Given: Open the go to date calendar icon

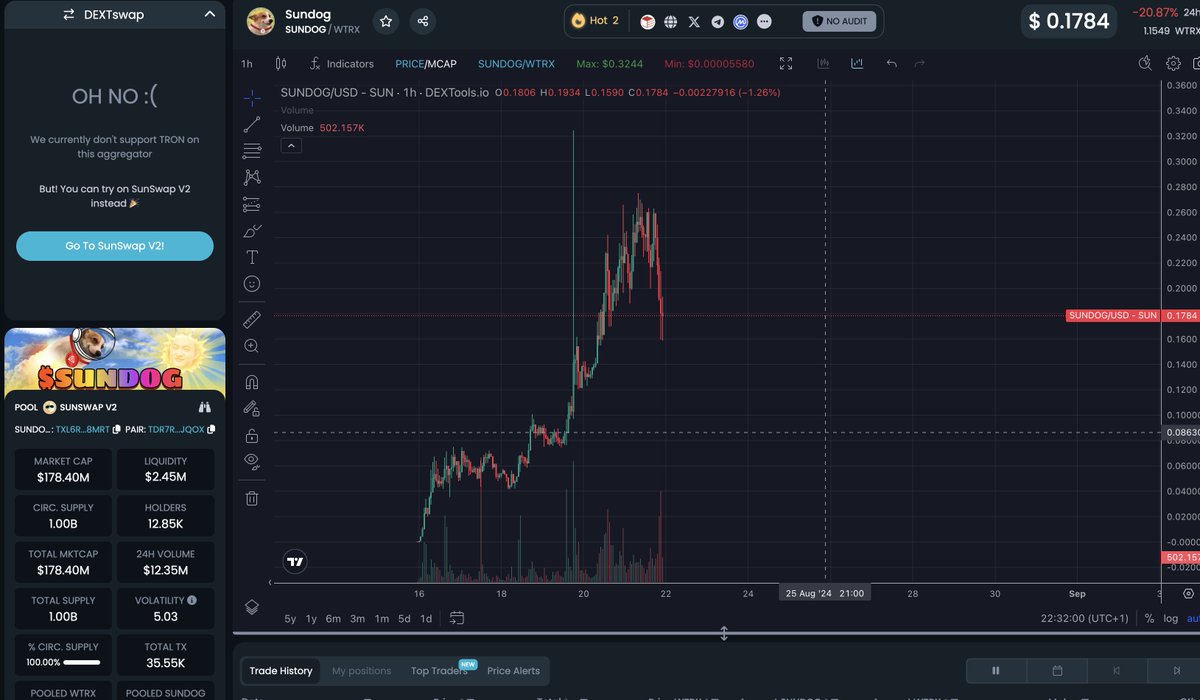Looking at the screenshot, I should click(x=457, y=618).
